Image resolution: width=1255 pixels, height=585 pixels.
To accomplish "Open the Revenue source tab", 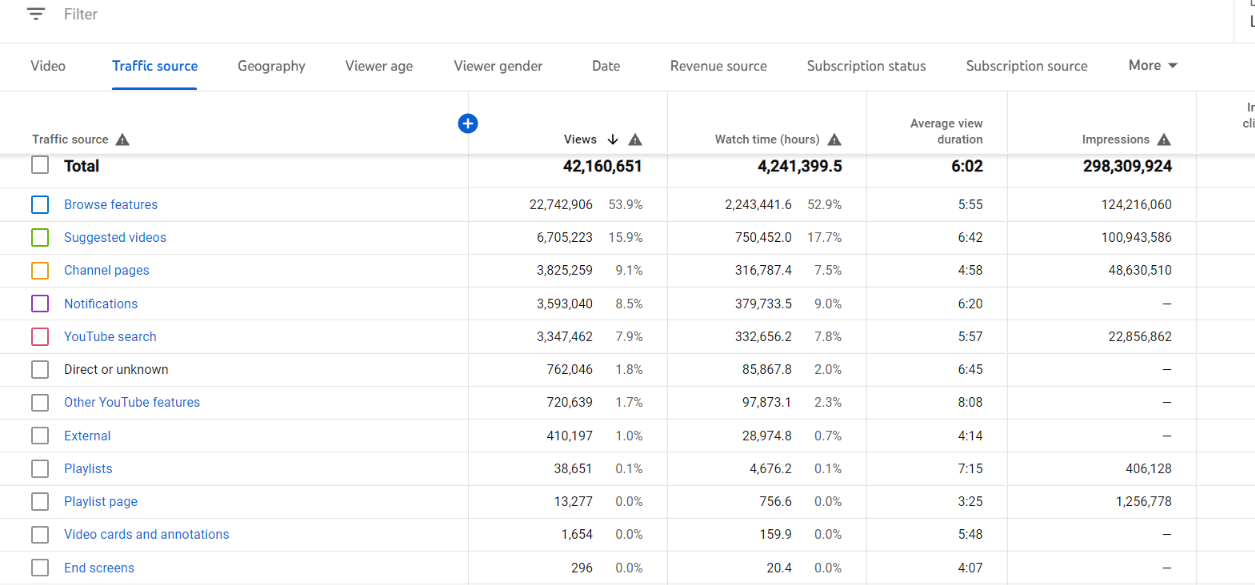I will pyautogui.click(x=718, y=66).
